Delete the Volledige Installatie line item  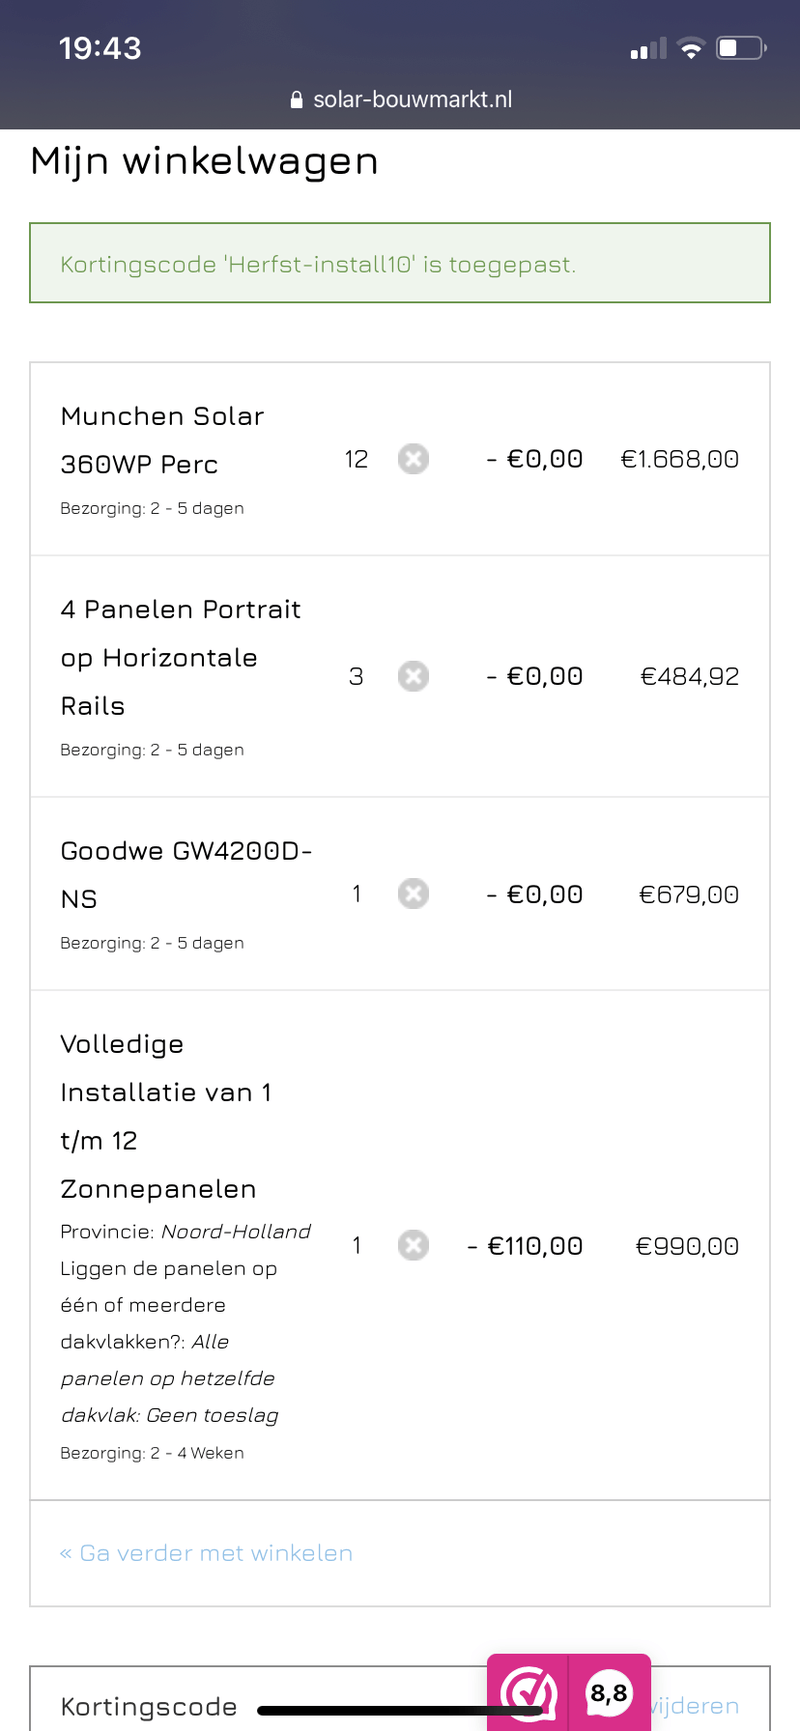(413, 1245)
